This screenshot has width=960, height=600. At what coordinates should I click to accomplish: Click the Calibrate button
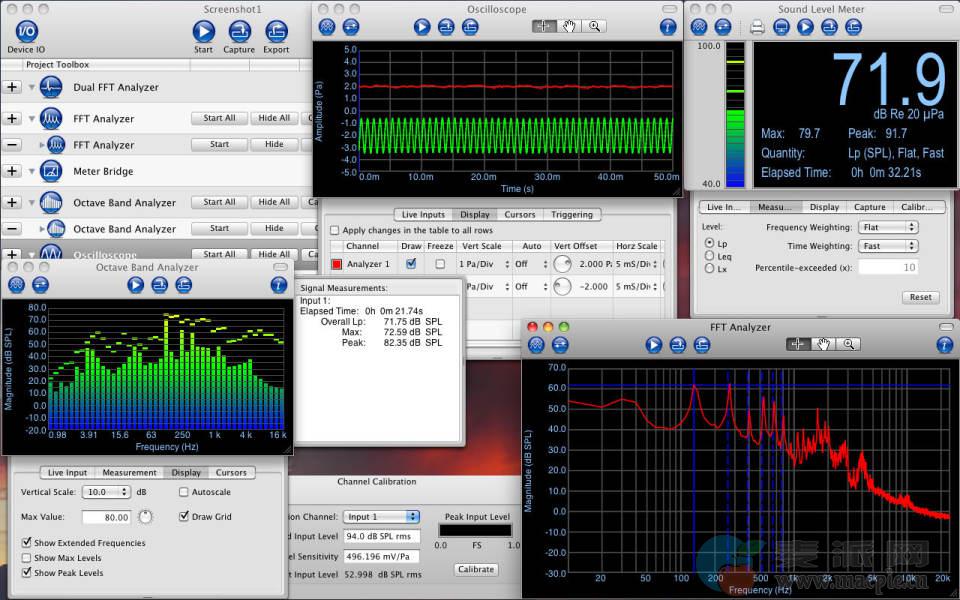tap(475, 569)
